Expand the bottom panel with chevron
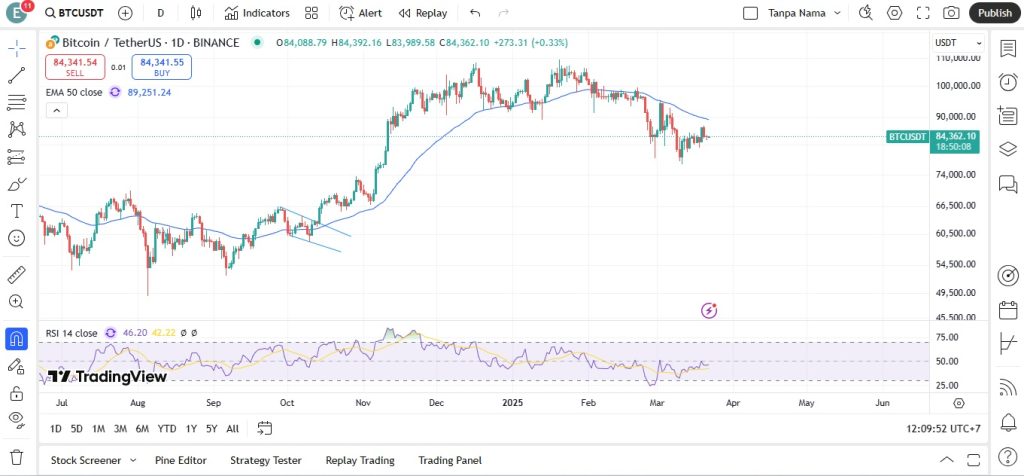 tap(946, 460)
